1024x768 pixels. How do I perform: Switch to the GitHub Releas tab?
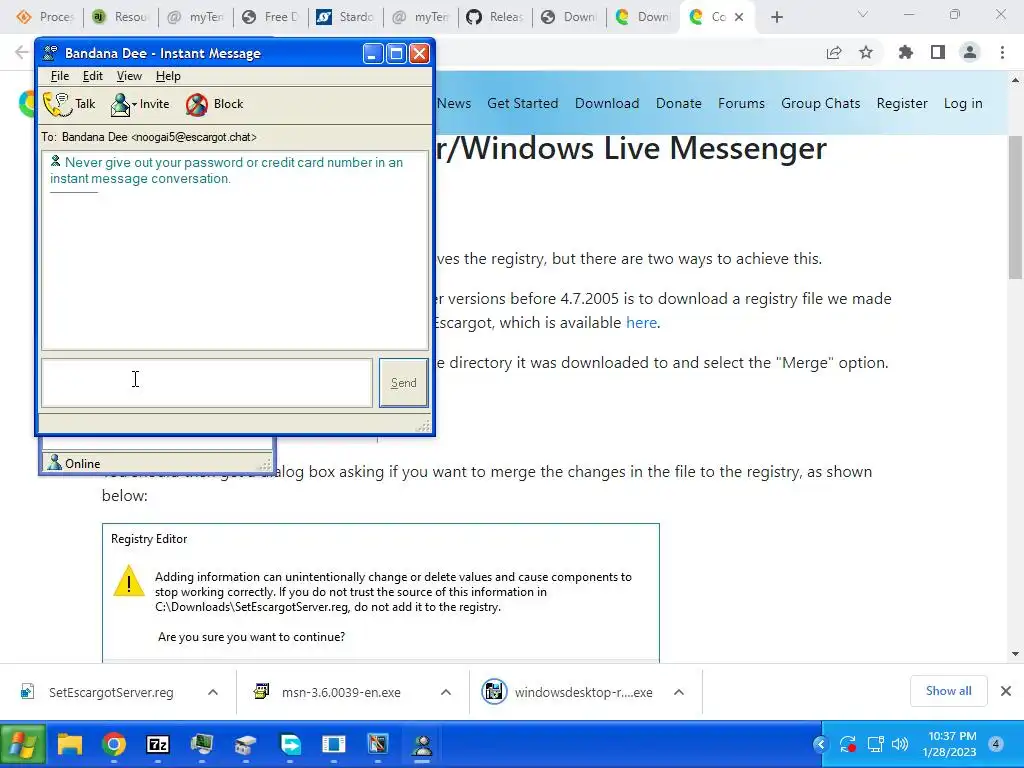(x=496, y=17)
